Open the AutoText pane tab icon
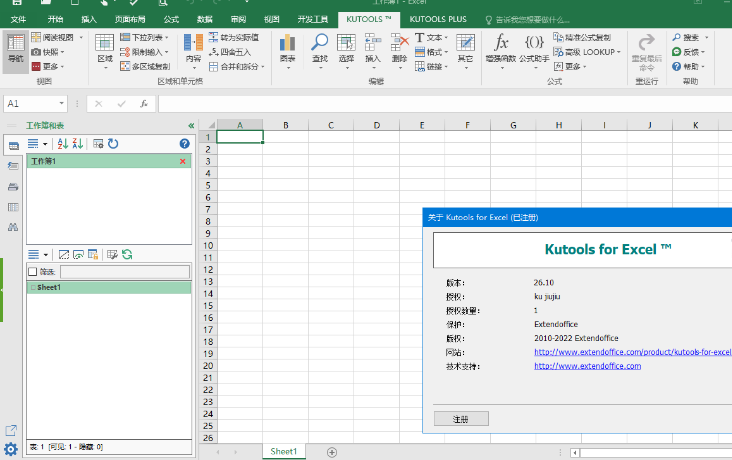This screenshot has width=732, height=460. coord(13,166)
